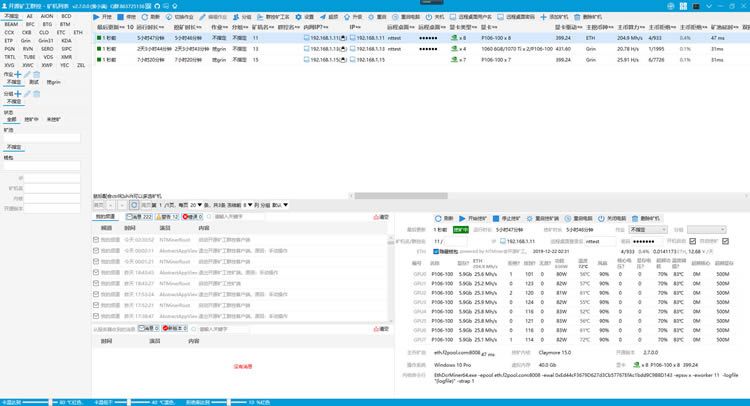Viewport: 750px width, 406px height.
Task: Click the 清空 clear button above the message list
Action: [381, 217]
